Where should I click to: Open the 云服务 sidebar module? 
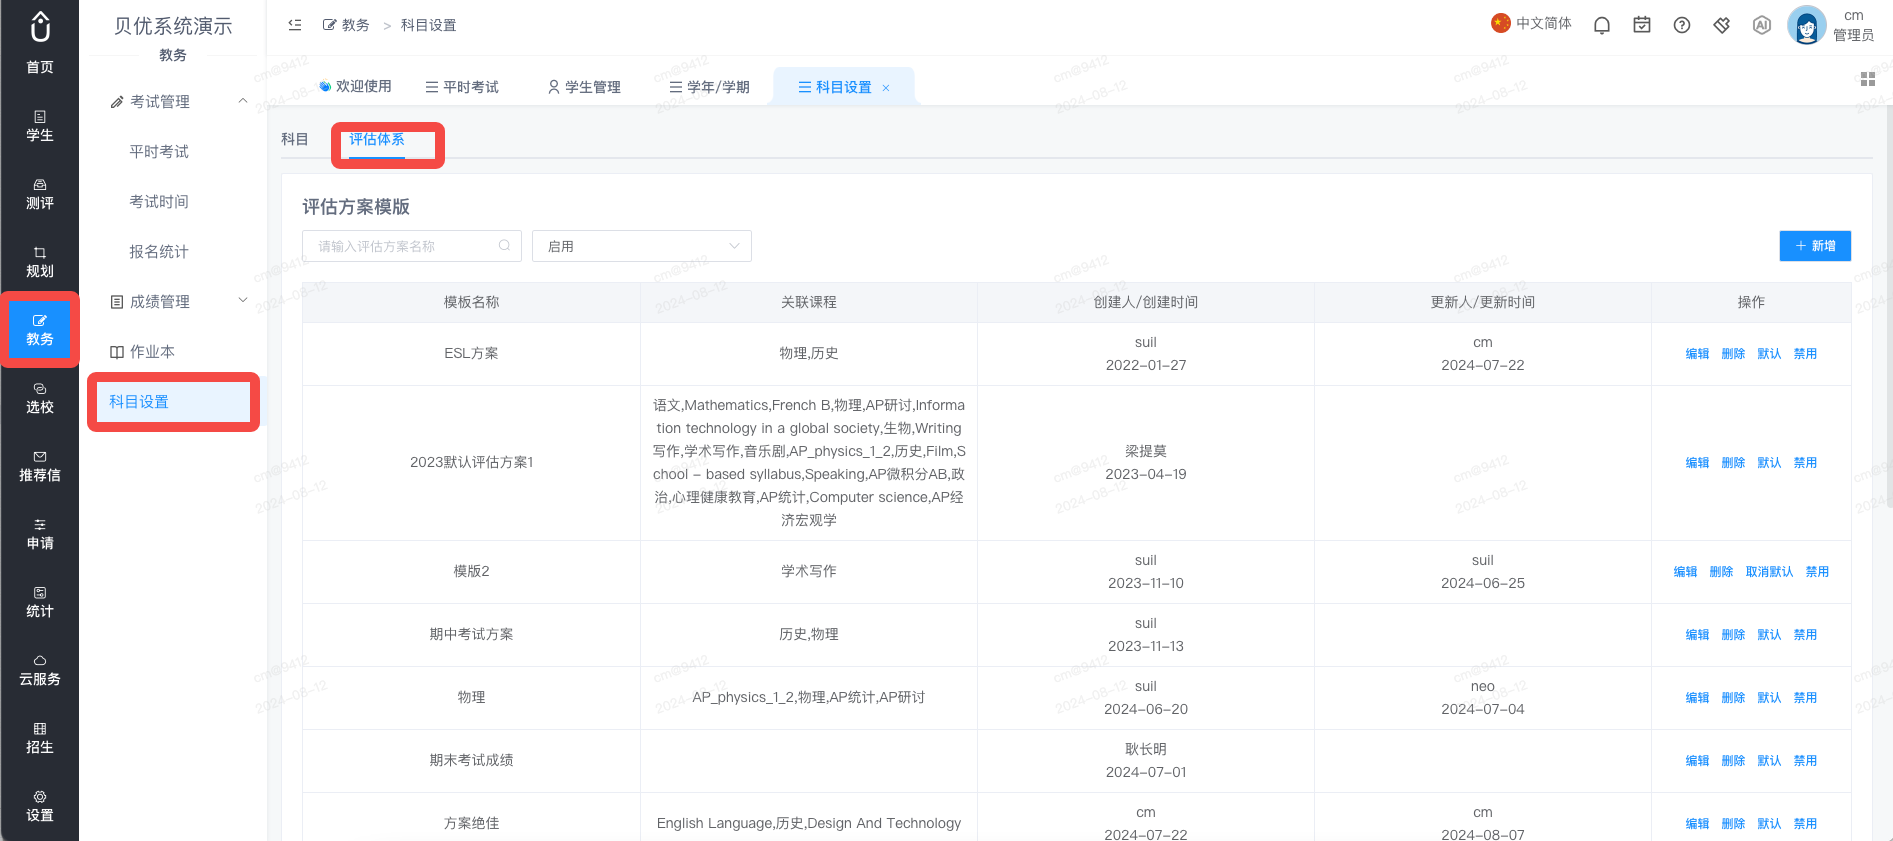[40, 670]
